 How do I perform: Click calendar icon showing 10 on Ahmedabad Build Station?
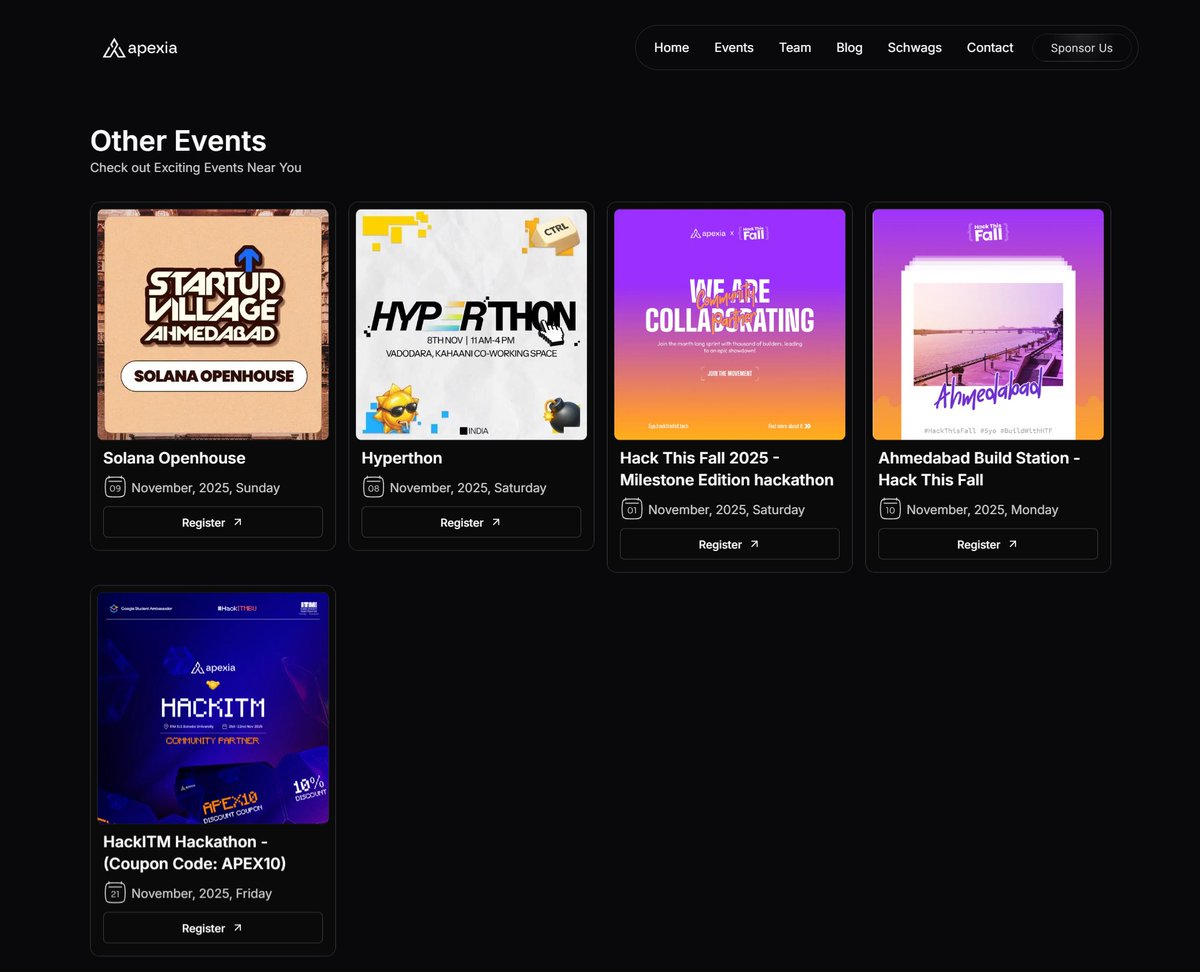[889, 509]
